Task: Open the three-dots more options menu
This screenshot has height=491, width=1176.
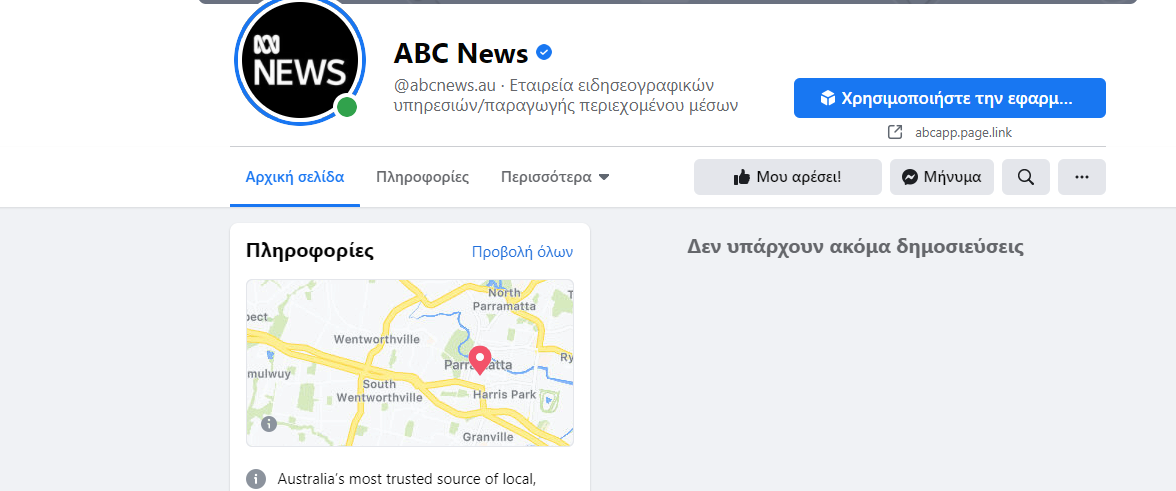Action: coord(1081,177)
